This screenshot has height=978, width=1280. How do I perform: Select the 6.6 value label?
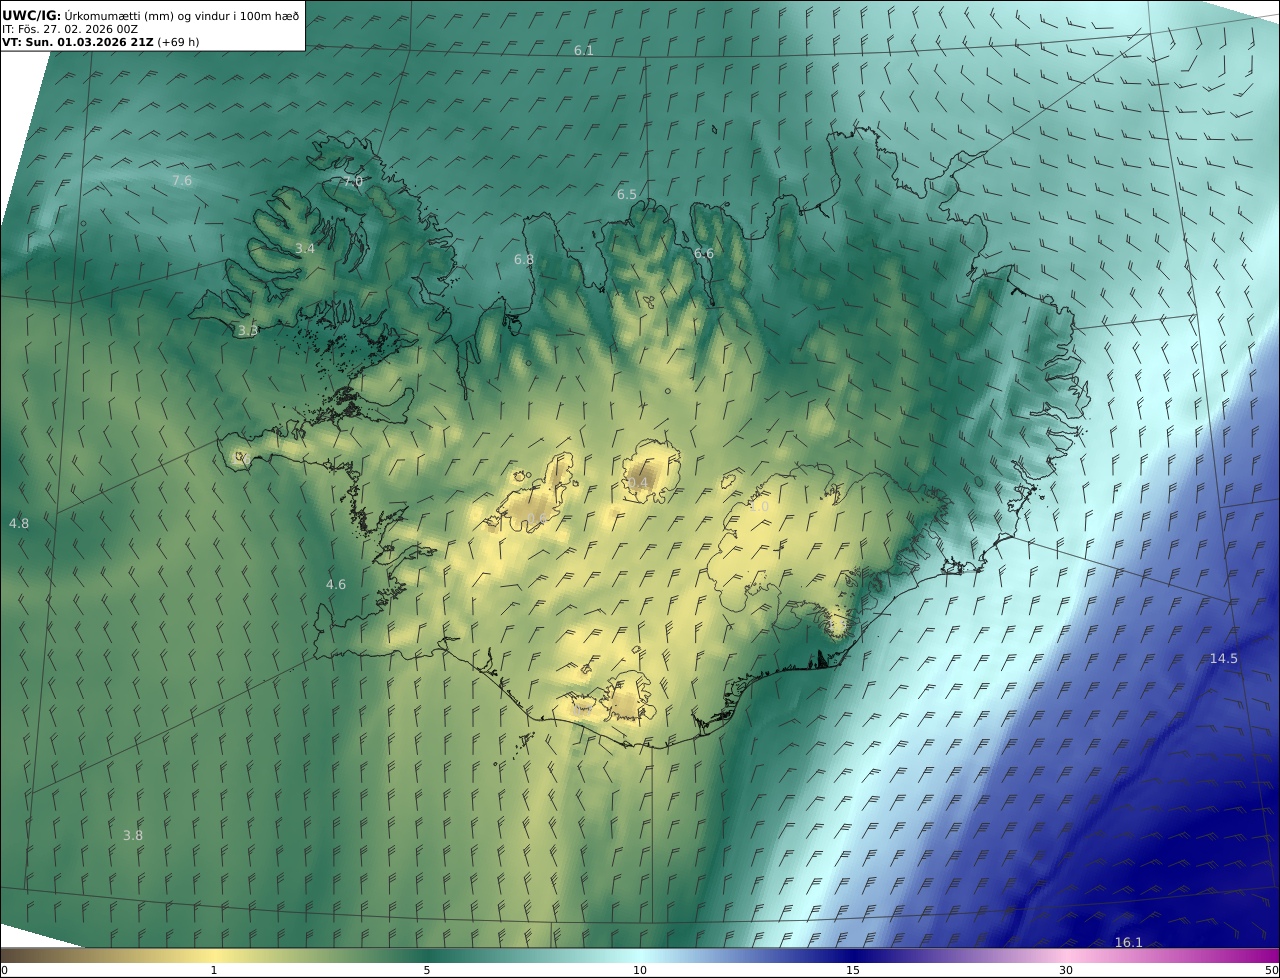pos(704,253)
